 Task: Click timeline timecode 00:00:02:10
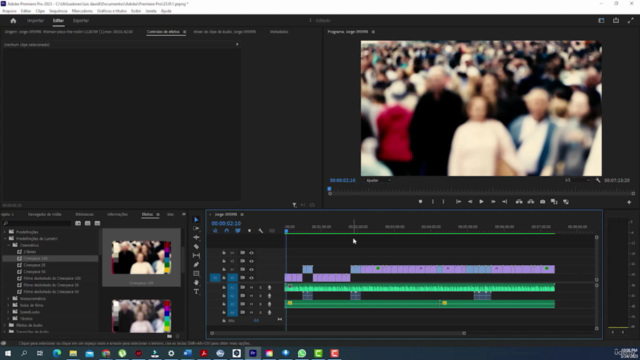tap(226, 223)
